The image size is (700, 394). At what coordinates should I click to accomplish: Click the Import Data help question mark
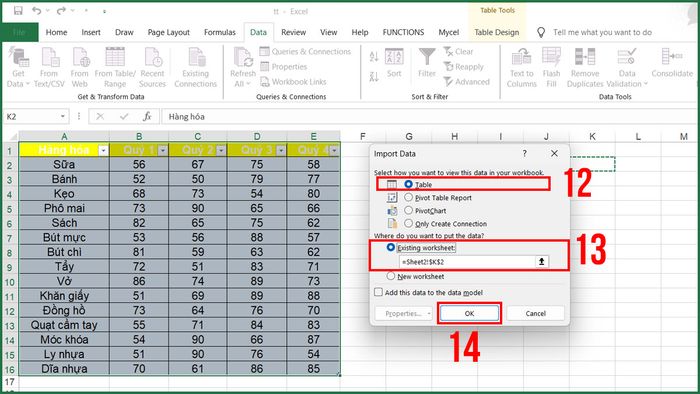click(x=525, y=153)
